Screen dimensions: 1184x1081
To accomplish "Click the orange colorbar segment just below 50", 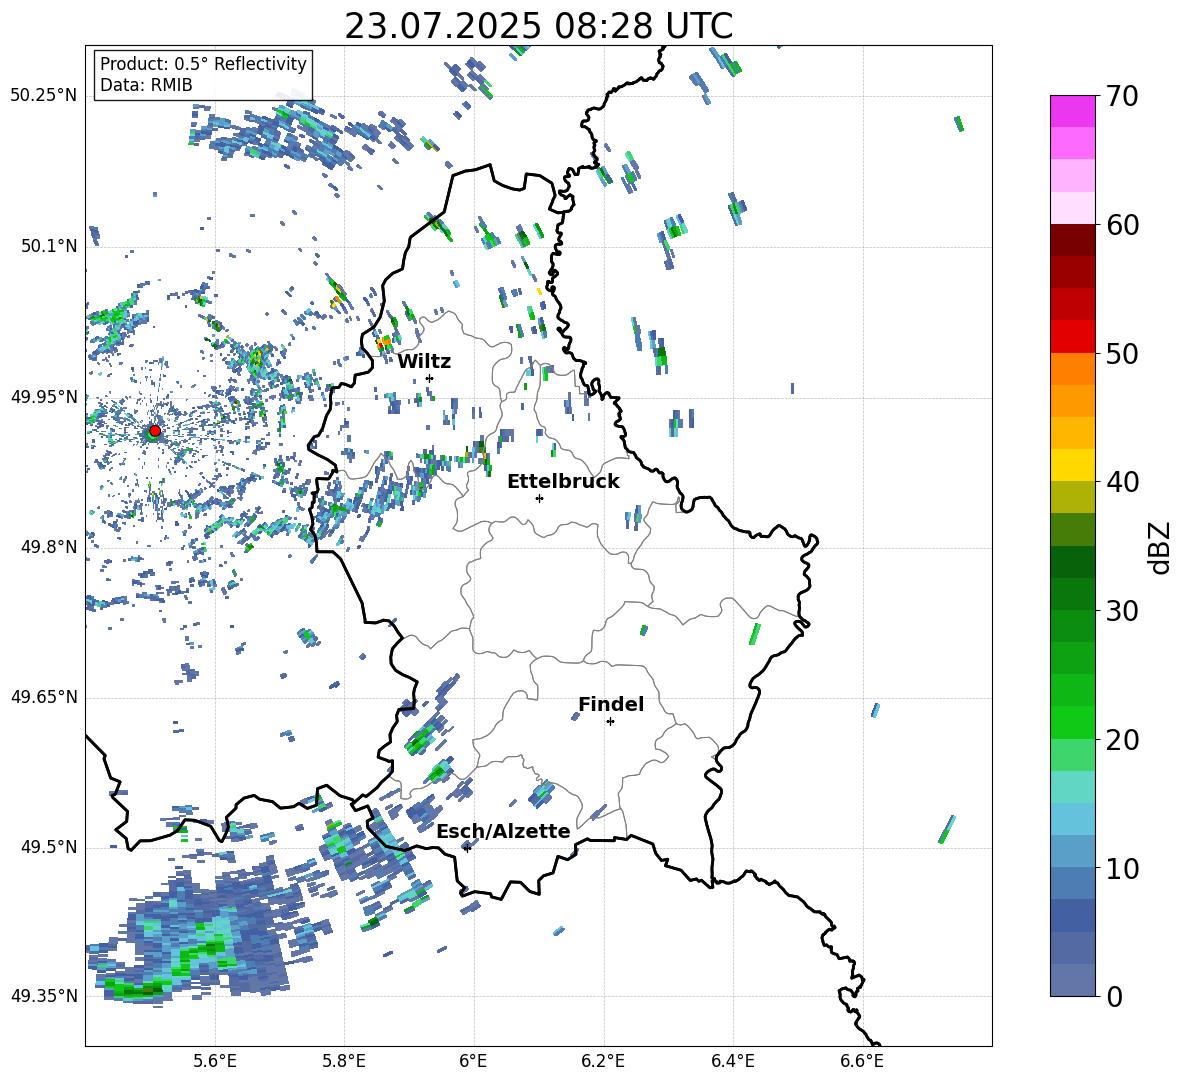I will click(1073, 369).
